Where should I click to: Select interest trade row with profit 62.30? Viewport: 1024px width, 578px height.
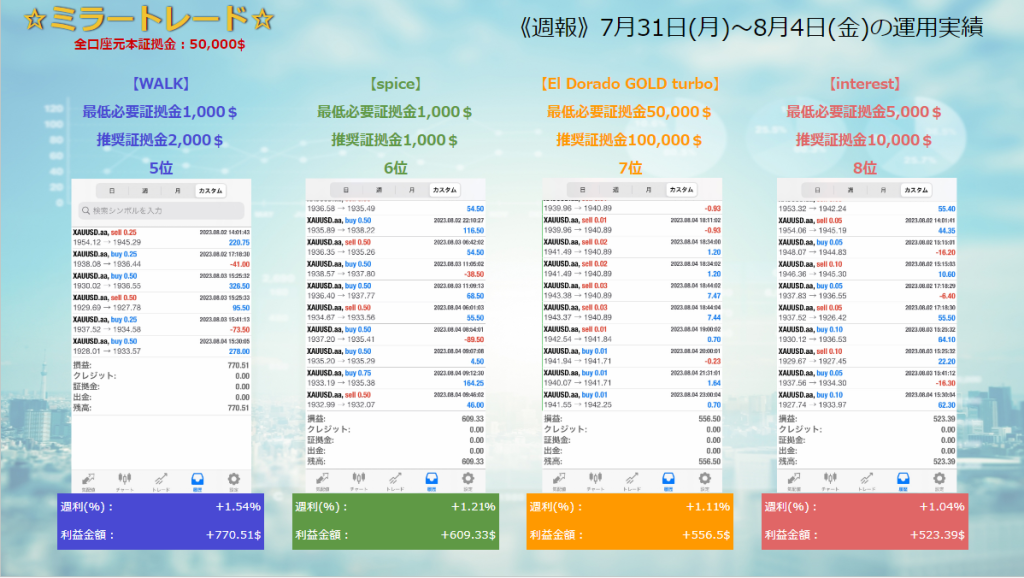(867, 400)
